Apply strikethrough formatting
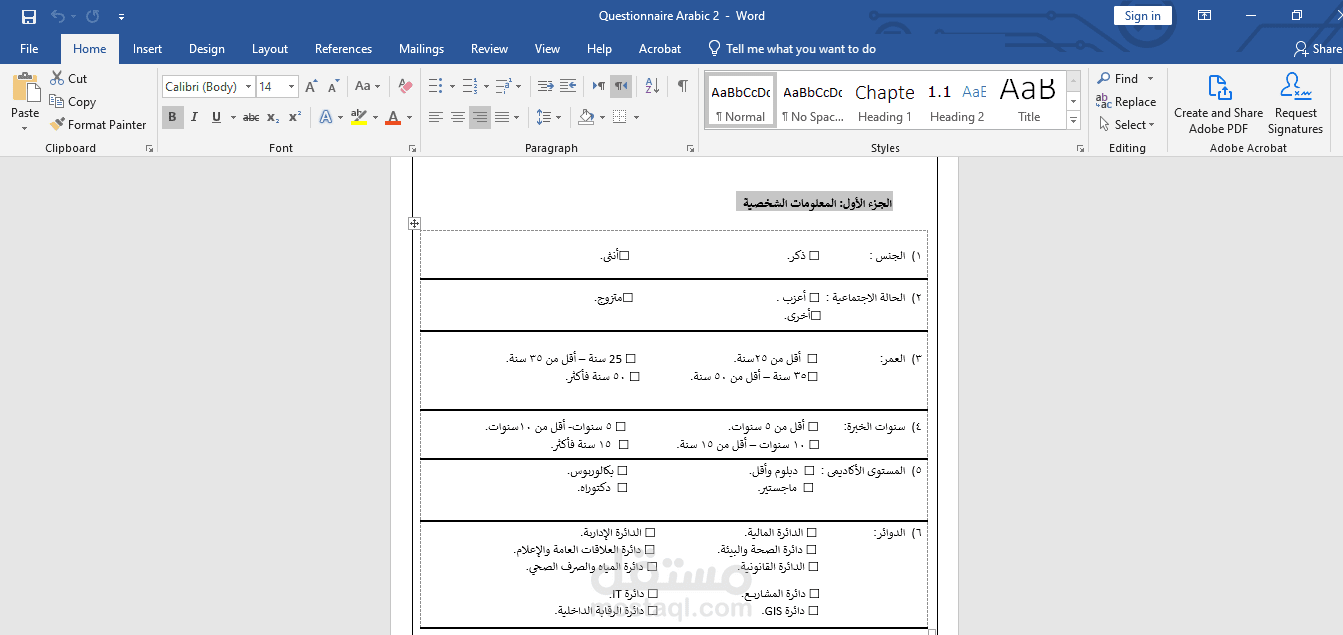Viewport: 1343px width, 635px height. [x=251, y=117]
